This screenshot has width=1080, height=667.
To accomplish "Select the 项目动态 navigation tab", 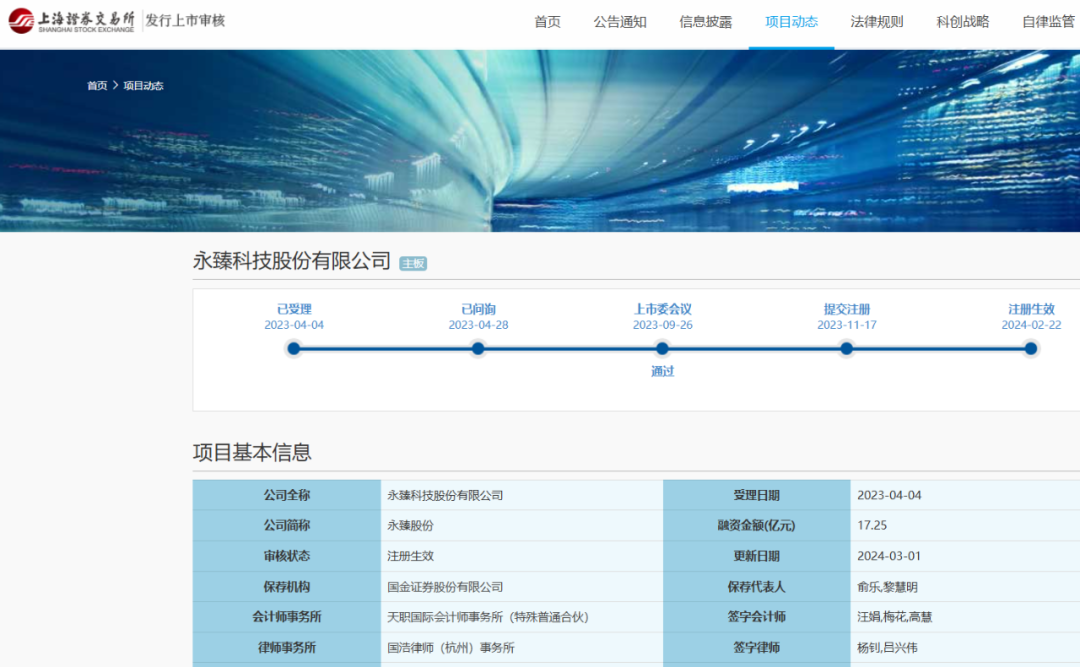I will pos(791,22).
